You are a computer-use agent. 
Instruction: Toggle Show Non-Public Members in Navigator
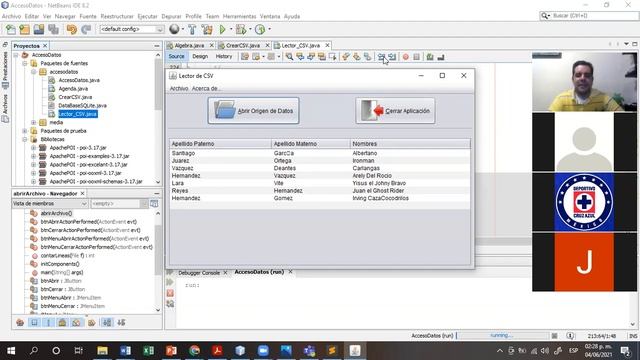coord(62,322)
